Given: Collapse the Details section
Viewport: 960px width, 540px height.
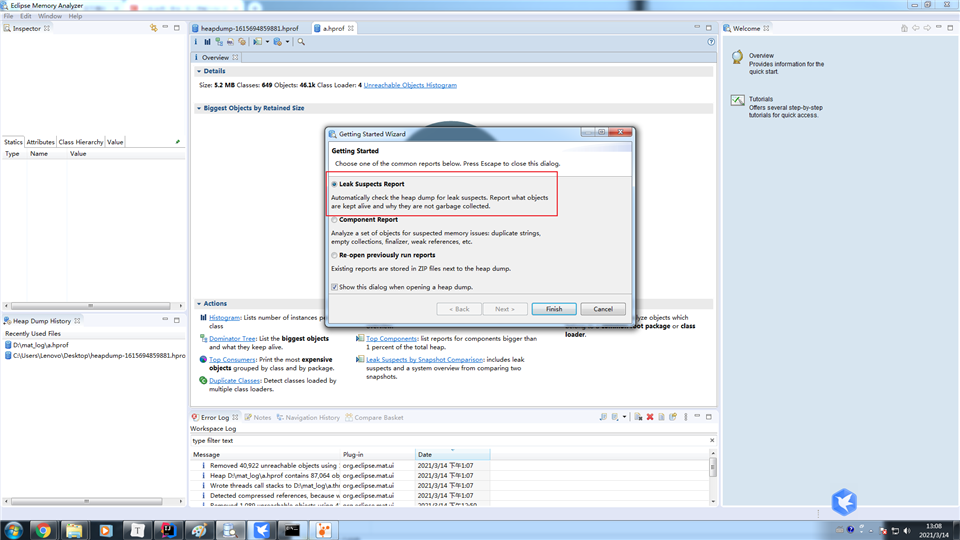Looking at the screenshot, I should tap(198, 72).
